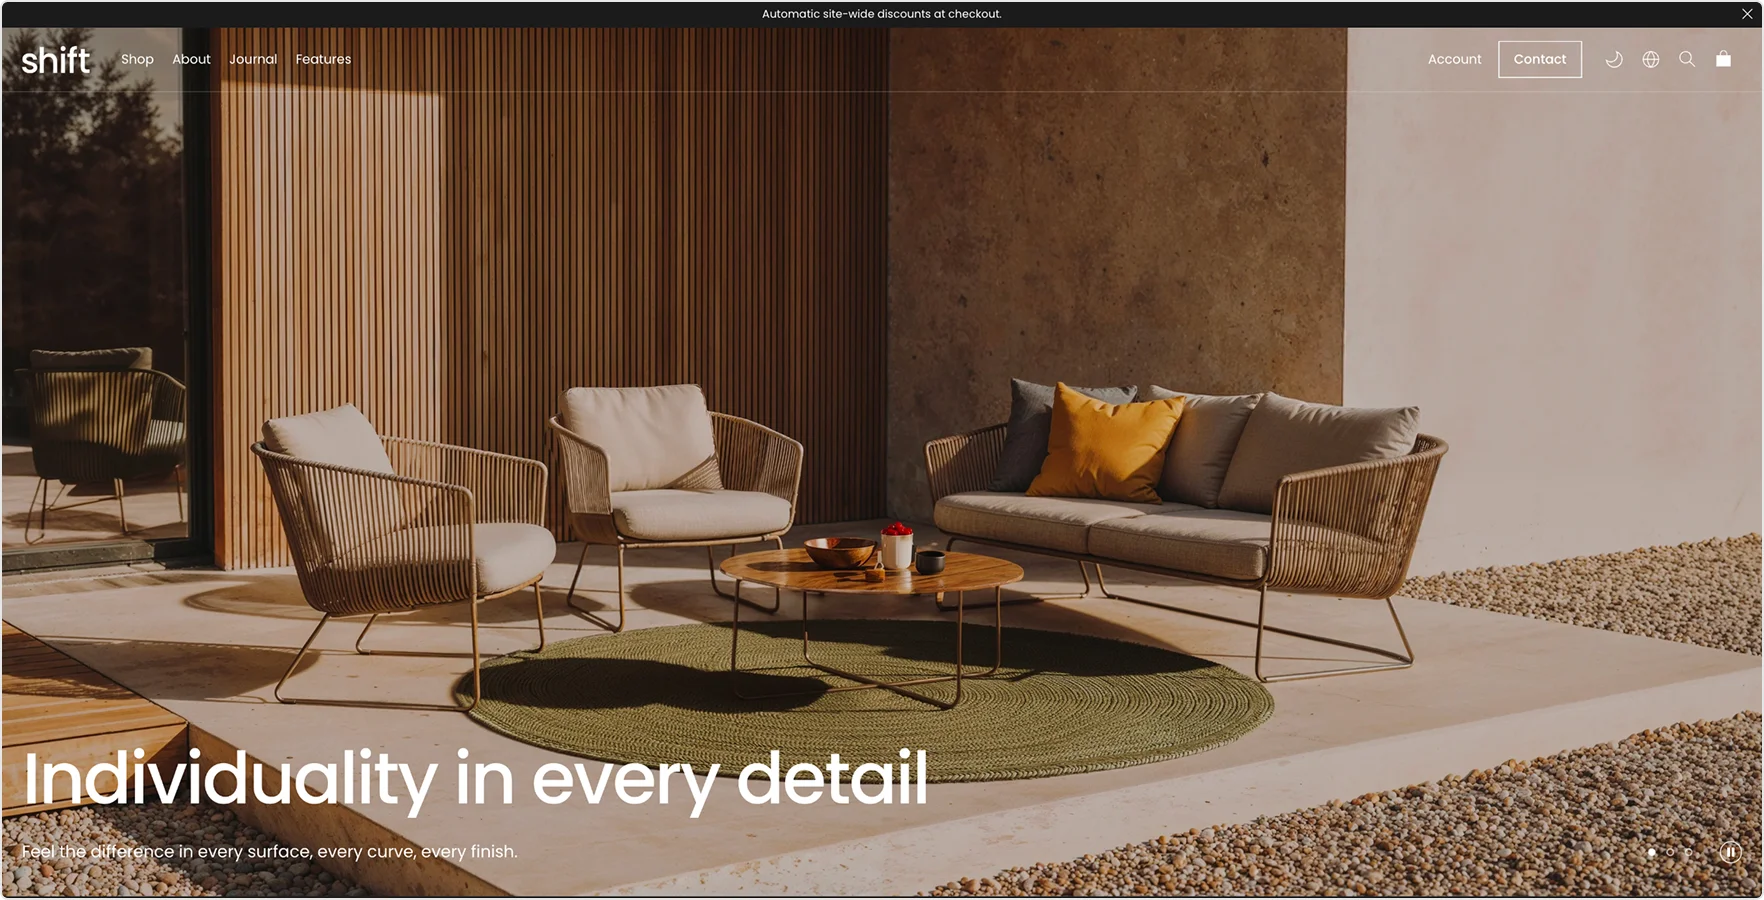1764x900 pixels.
Task: Click the automatic site-wide discounts announcement text
Action: pyautogui.click(x=881, y=14)
